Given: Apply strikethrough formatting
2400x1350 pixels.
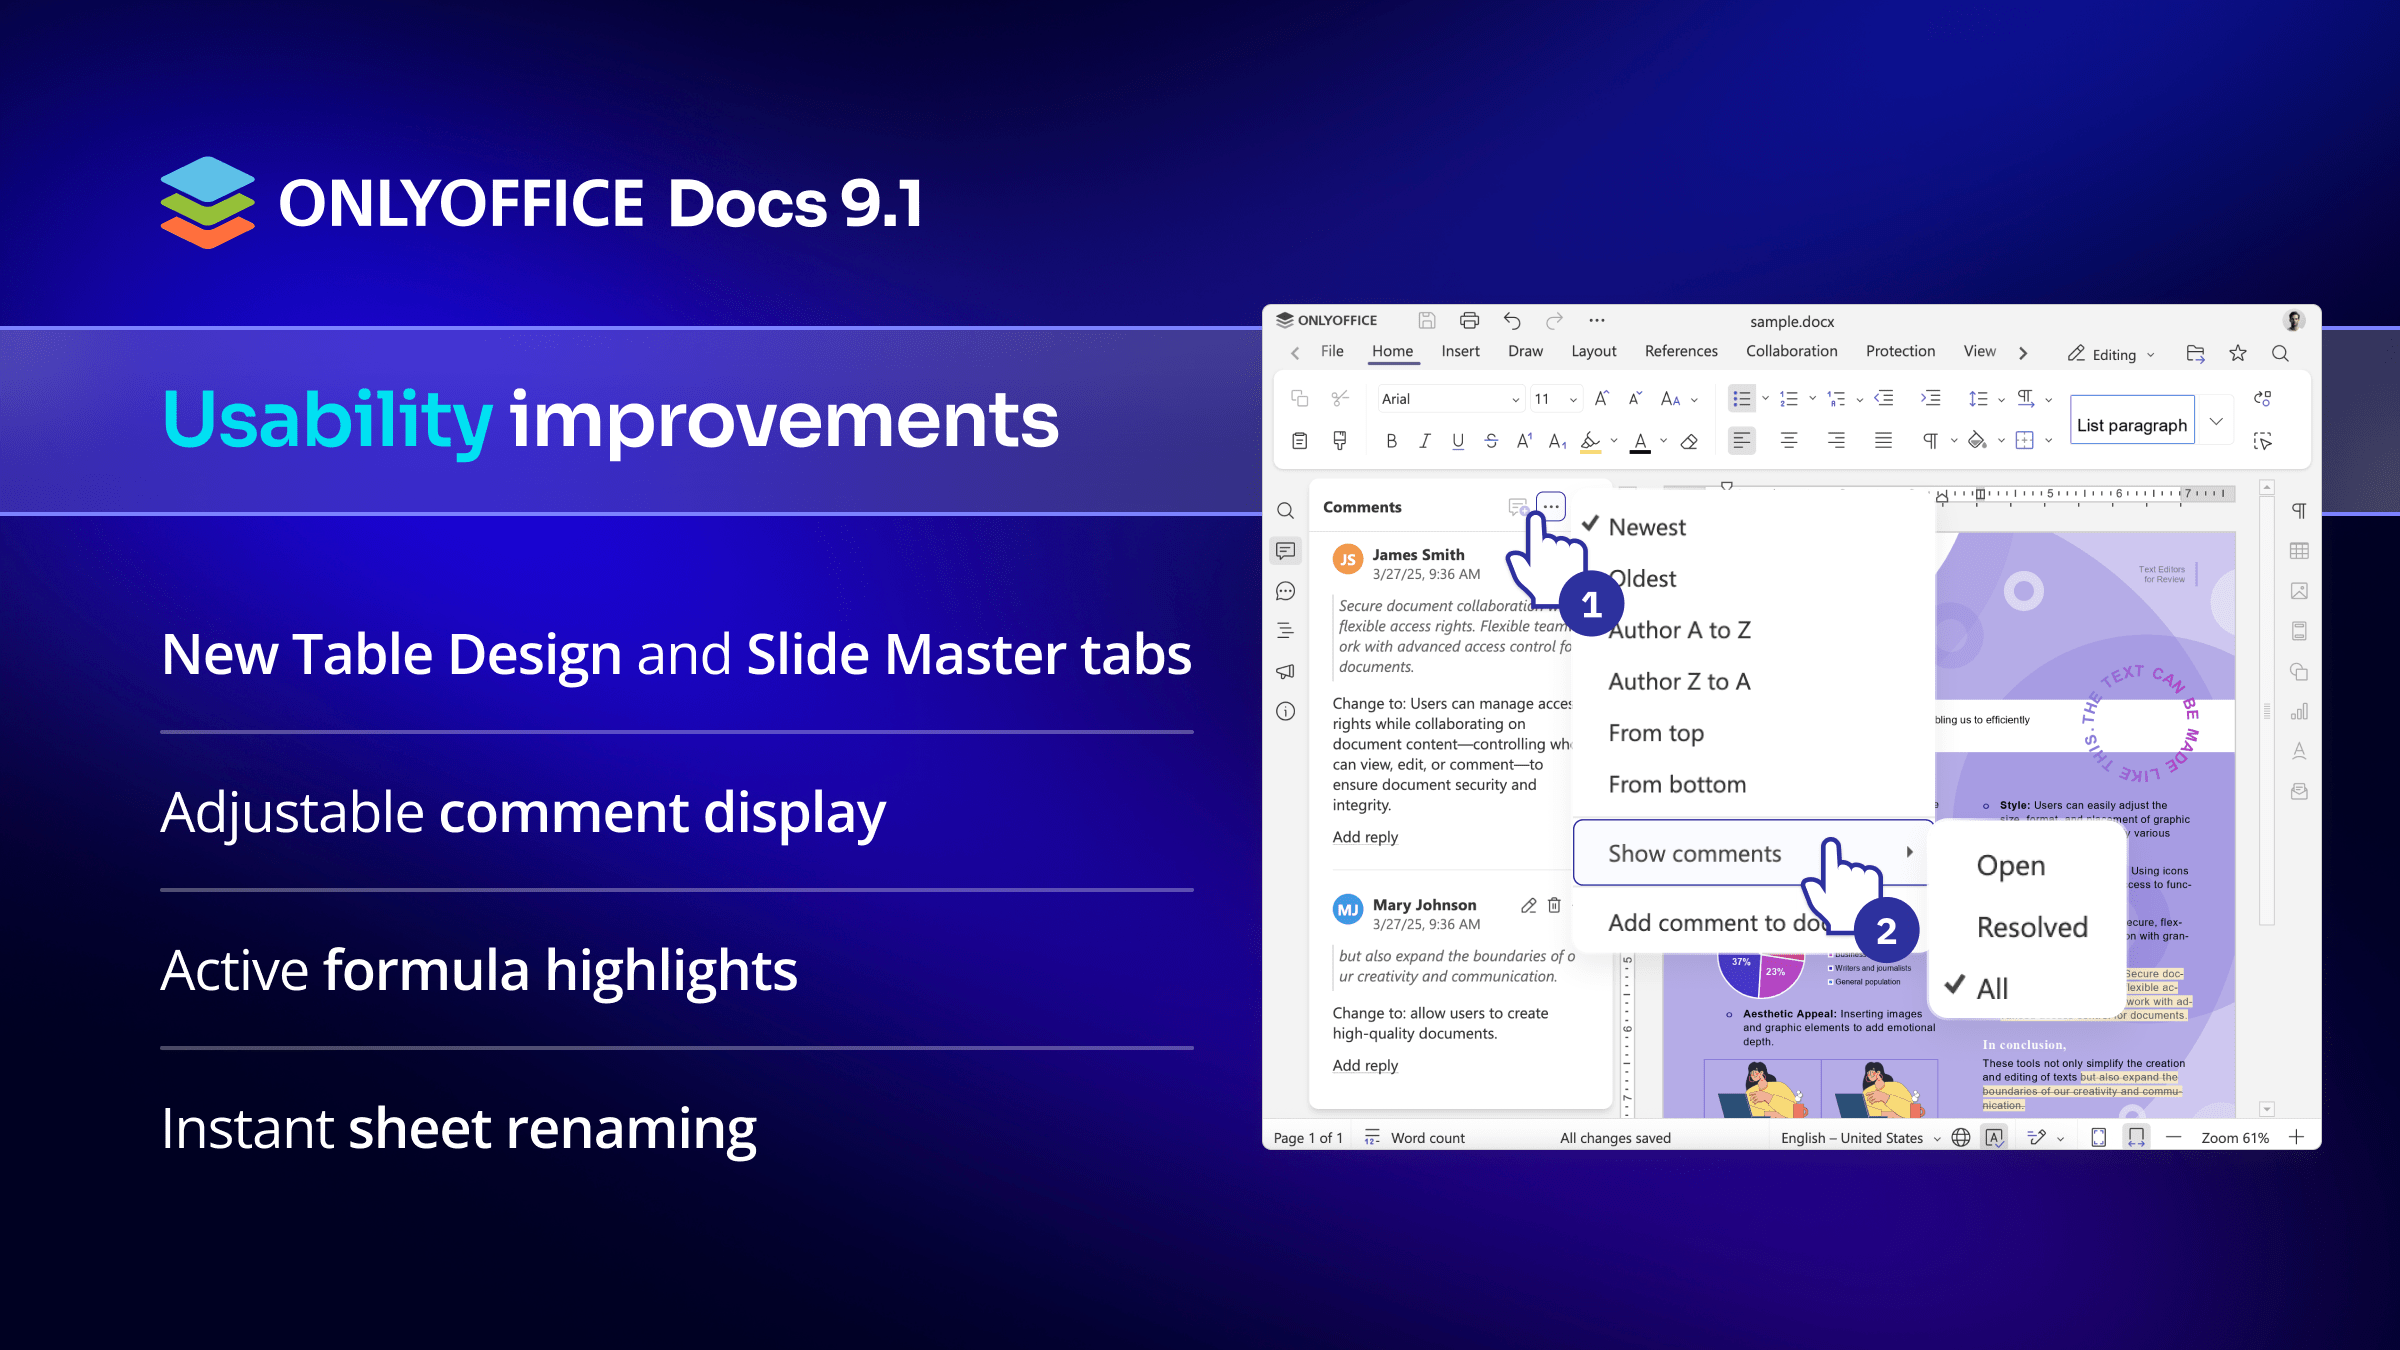Looking at the screenshot, I should [x=1491, y=441].
